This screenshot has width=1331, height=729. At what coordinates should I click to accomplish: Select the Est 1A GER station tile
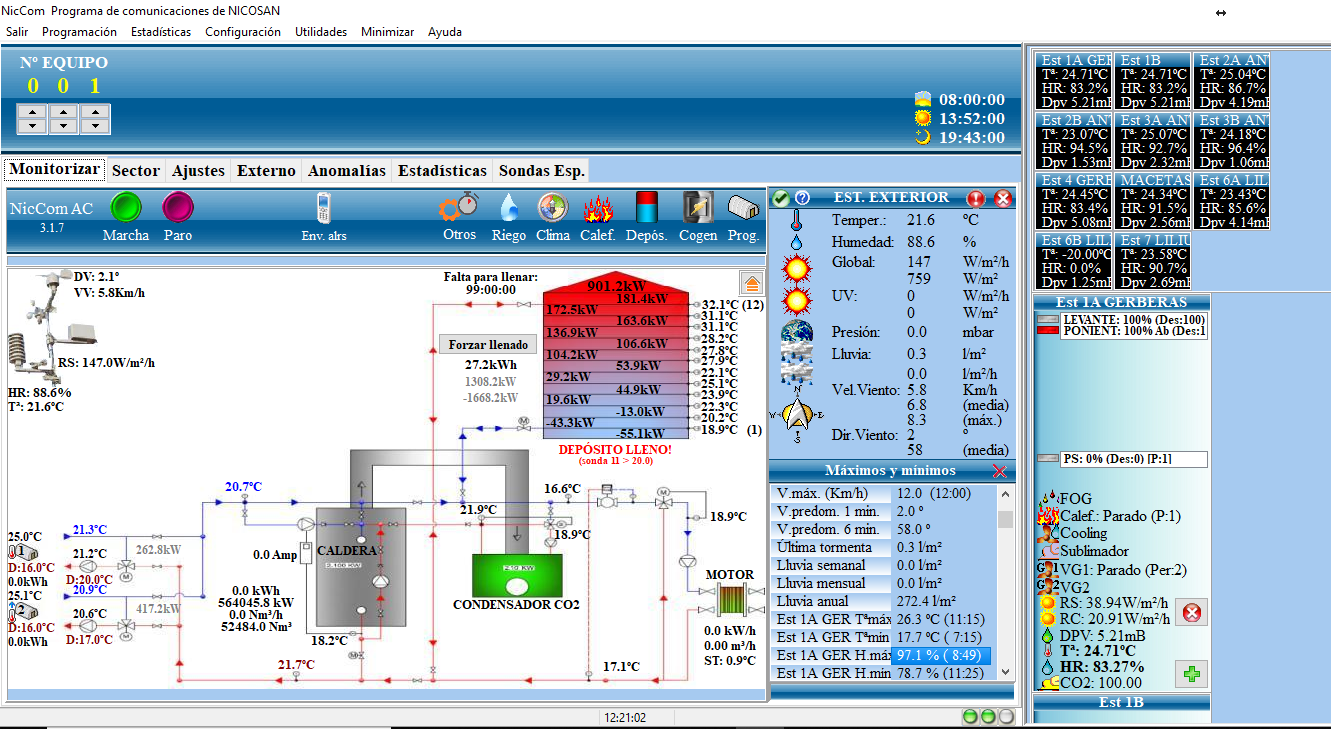coord(1074,81)
